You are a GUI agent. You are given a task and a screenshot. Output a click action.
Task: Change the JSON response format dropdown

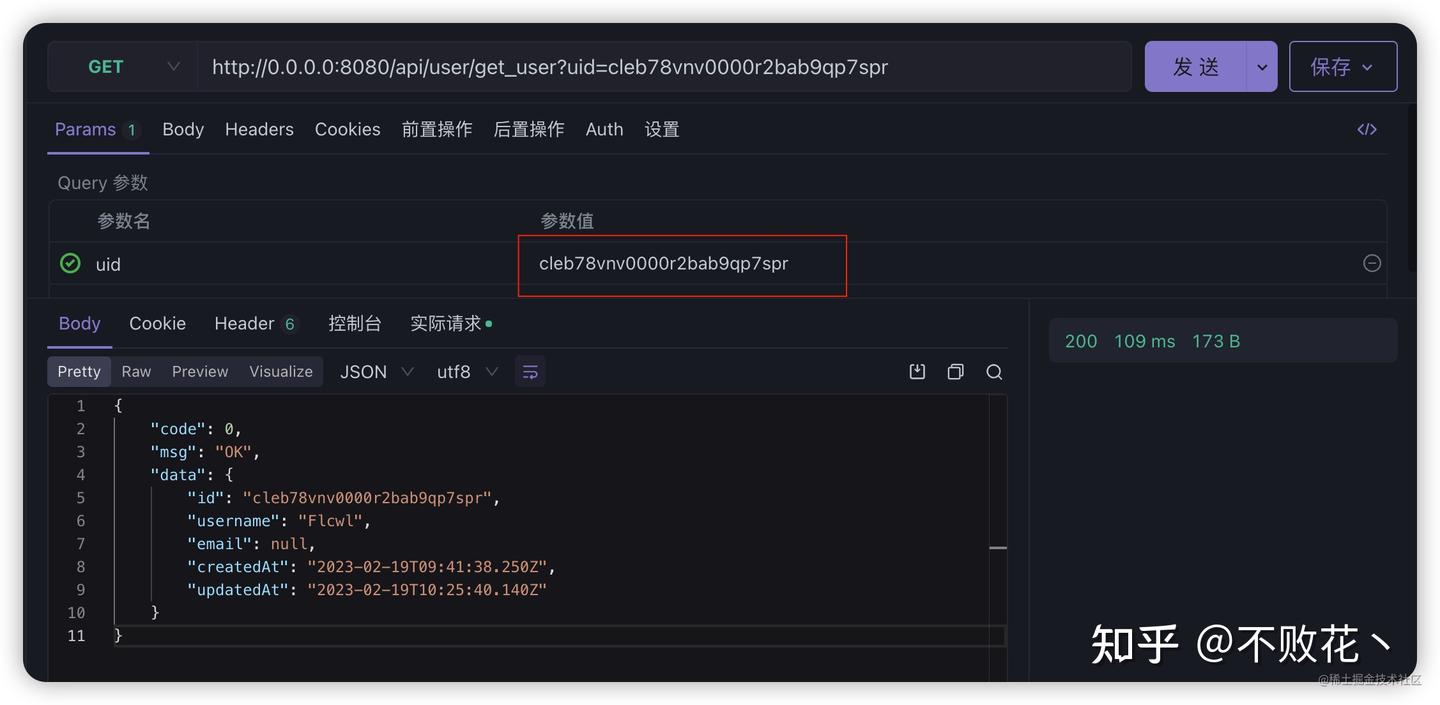coord(376,372)
